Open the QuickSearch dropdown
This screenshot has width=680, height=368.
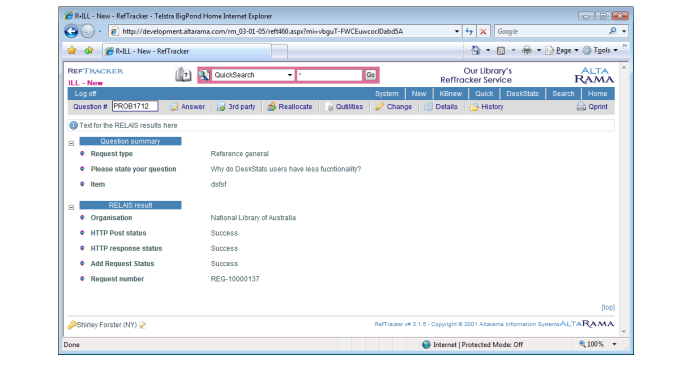coord(290,75)
